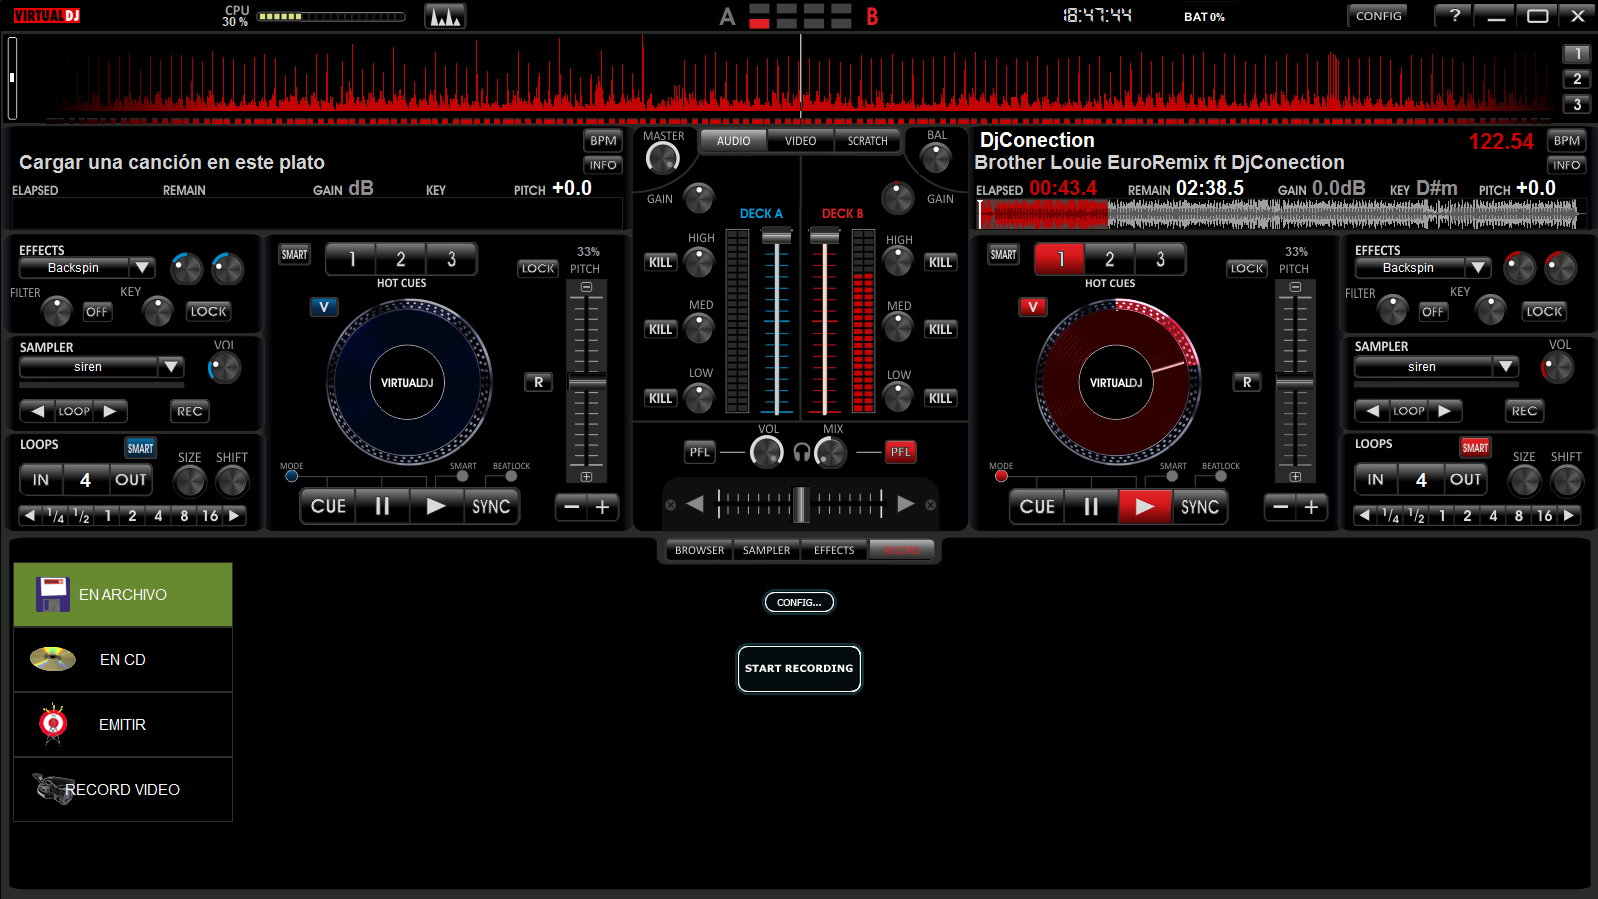Image resolution: width=1598 pixels, height=899 pixels.
Task: Toggle deck B LOW kill
Action: pyautogui.click(x=940, y=398)
